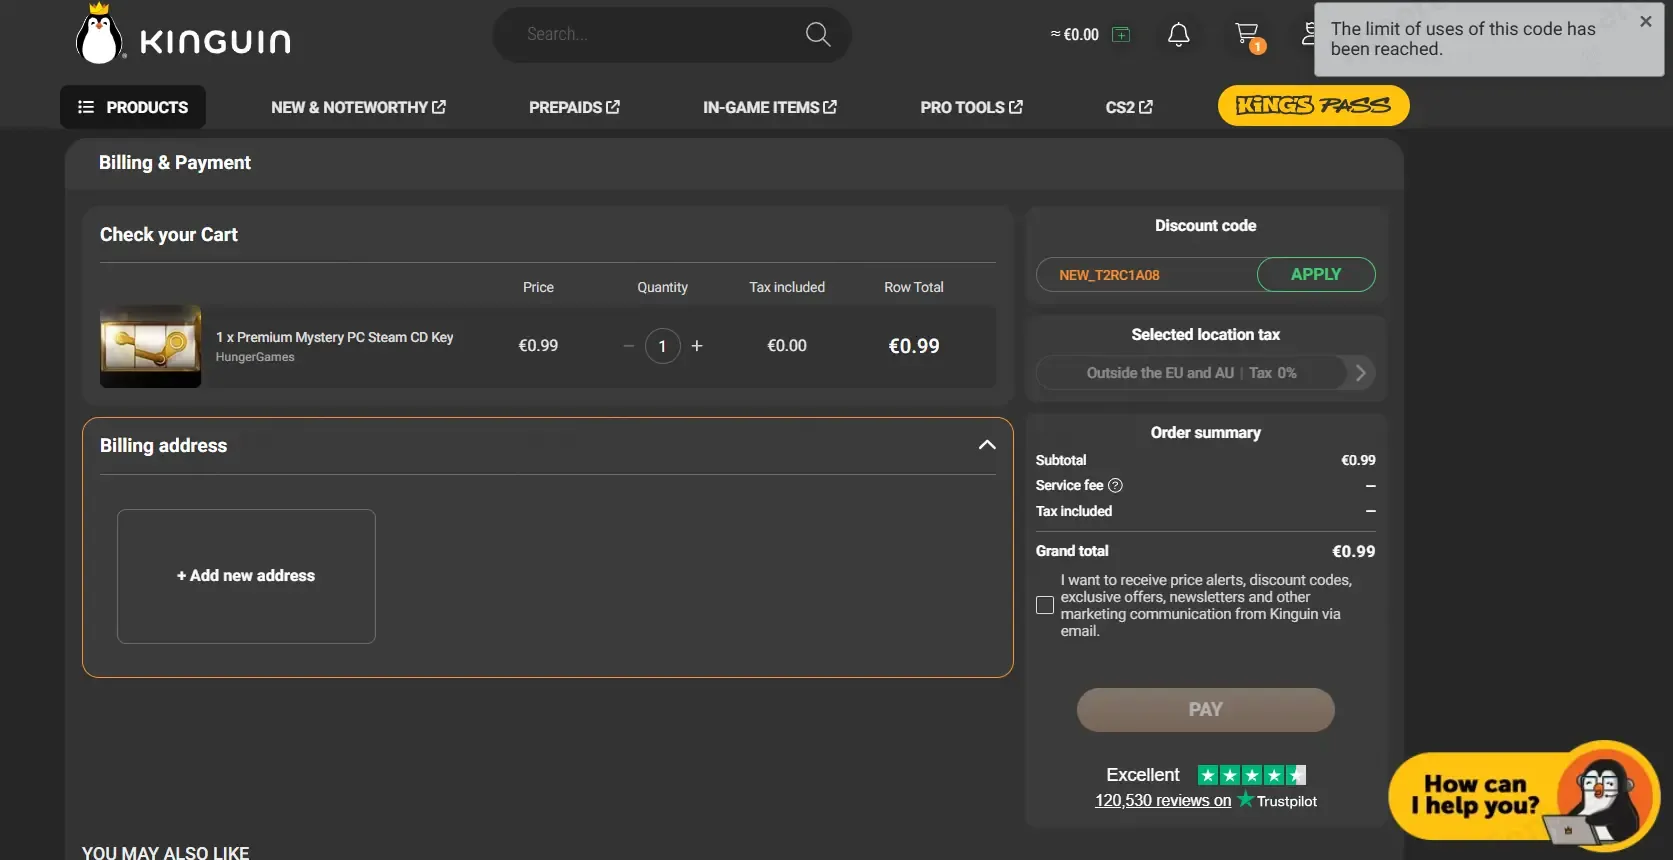Click the add funds wallet icon

pyautogui.click(x=1122, y=34)
